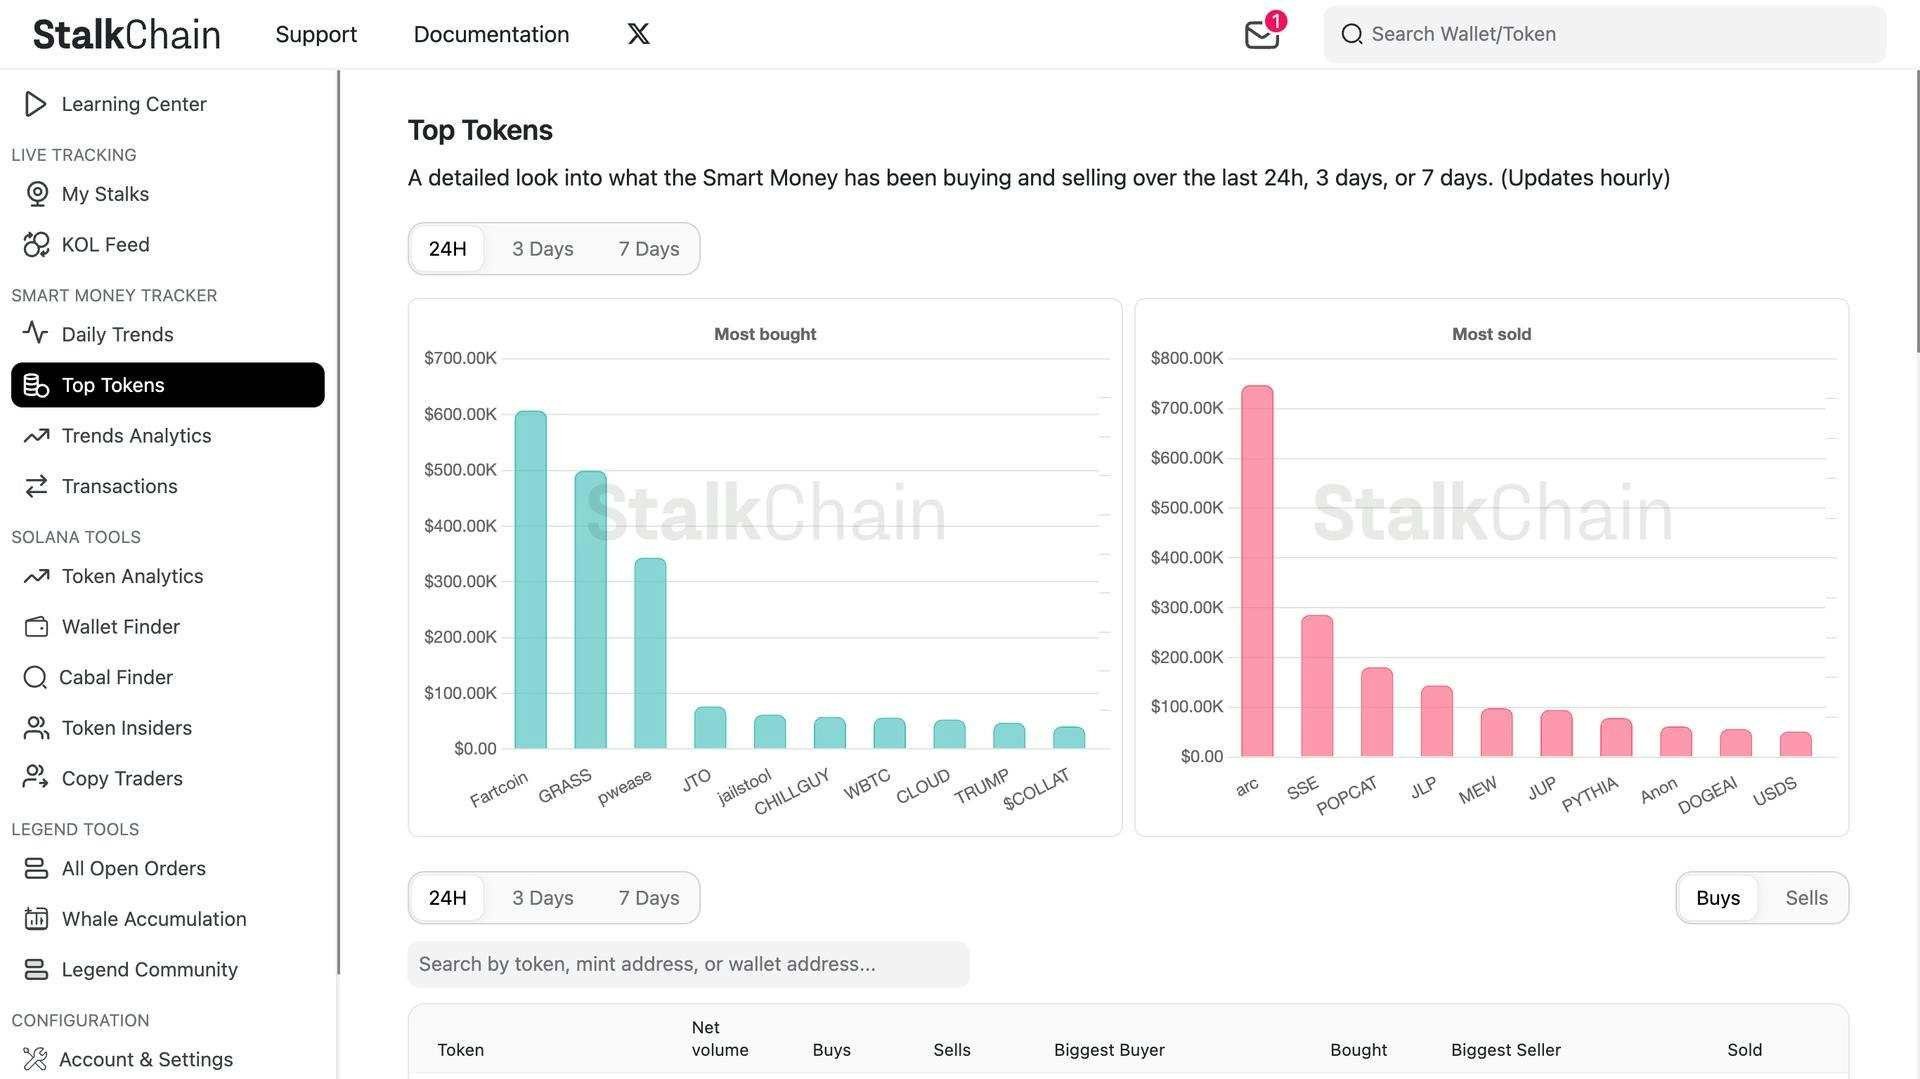Click the JLP bar in Most sold

[1437, 721]
